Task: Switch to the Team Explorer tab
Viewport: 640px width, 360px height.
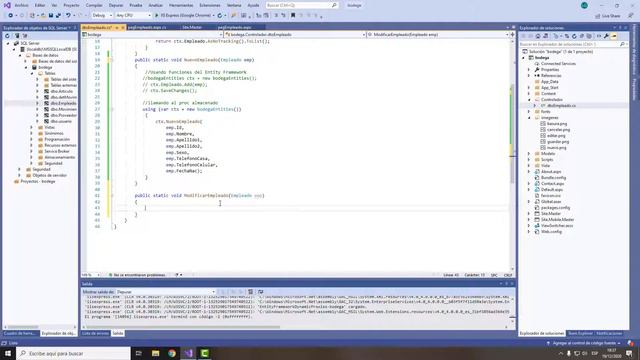Action: (580, 333)
